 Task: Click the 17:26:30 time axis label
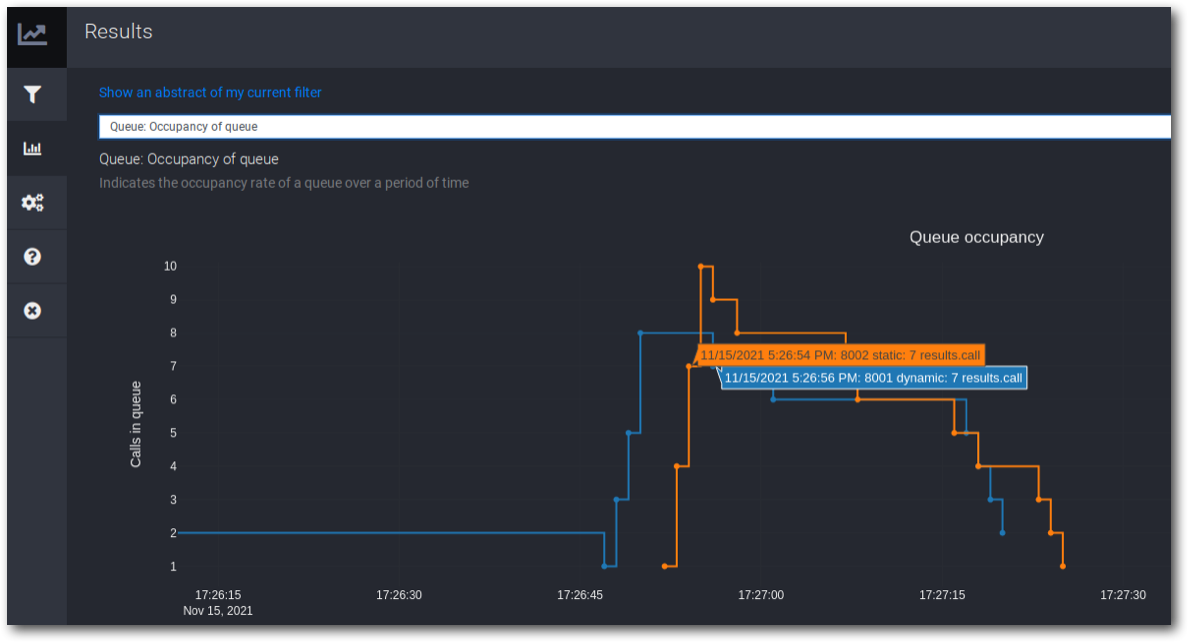(399, 595)
